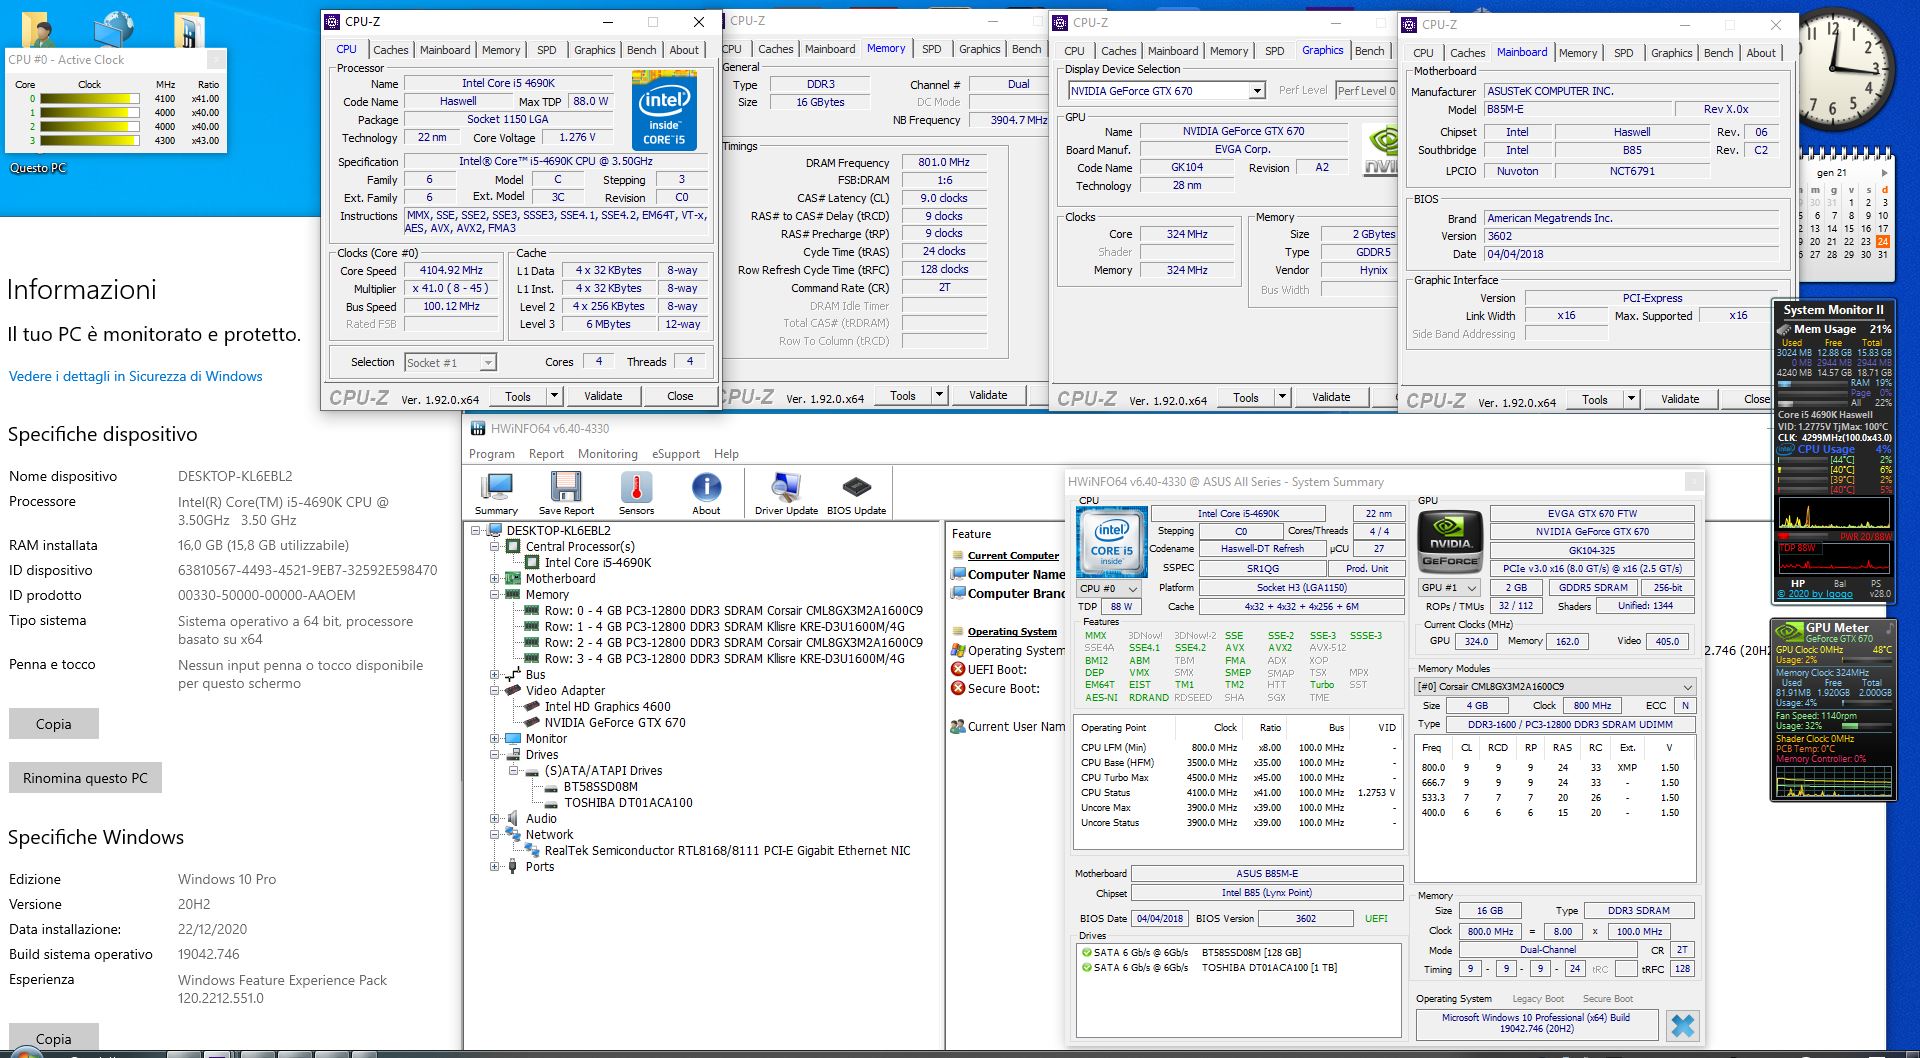This screenshot has height=1058, width=1920.
Task: Collapse the Video Adapter tree node
Action: tap(495, 691)
